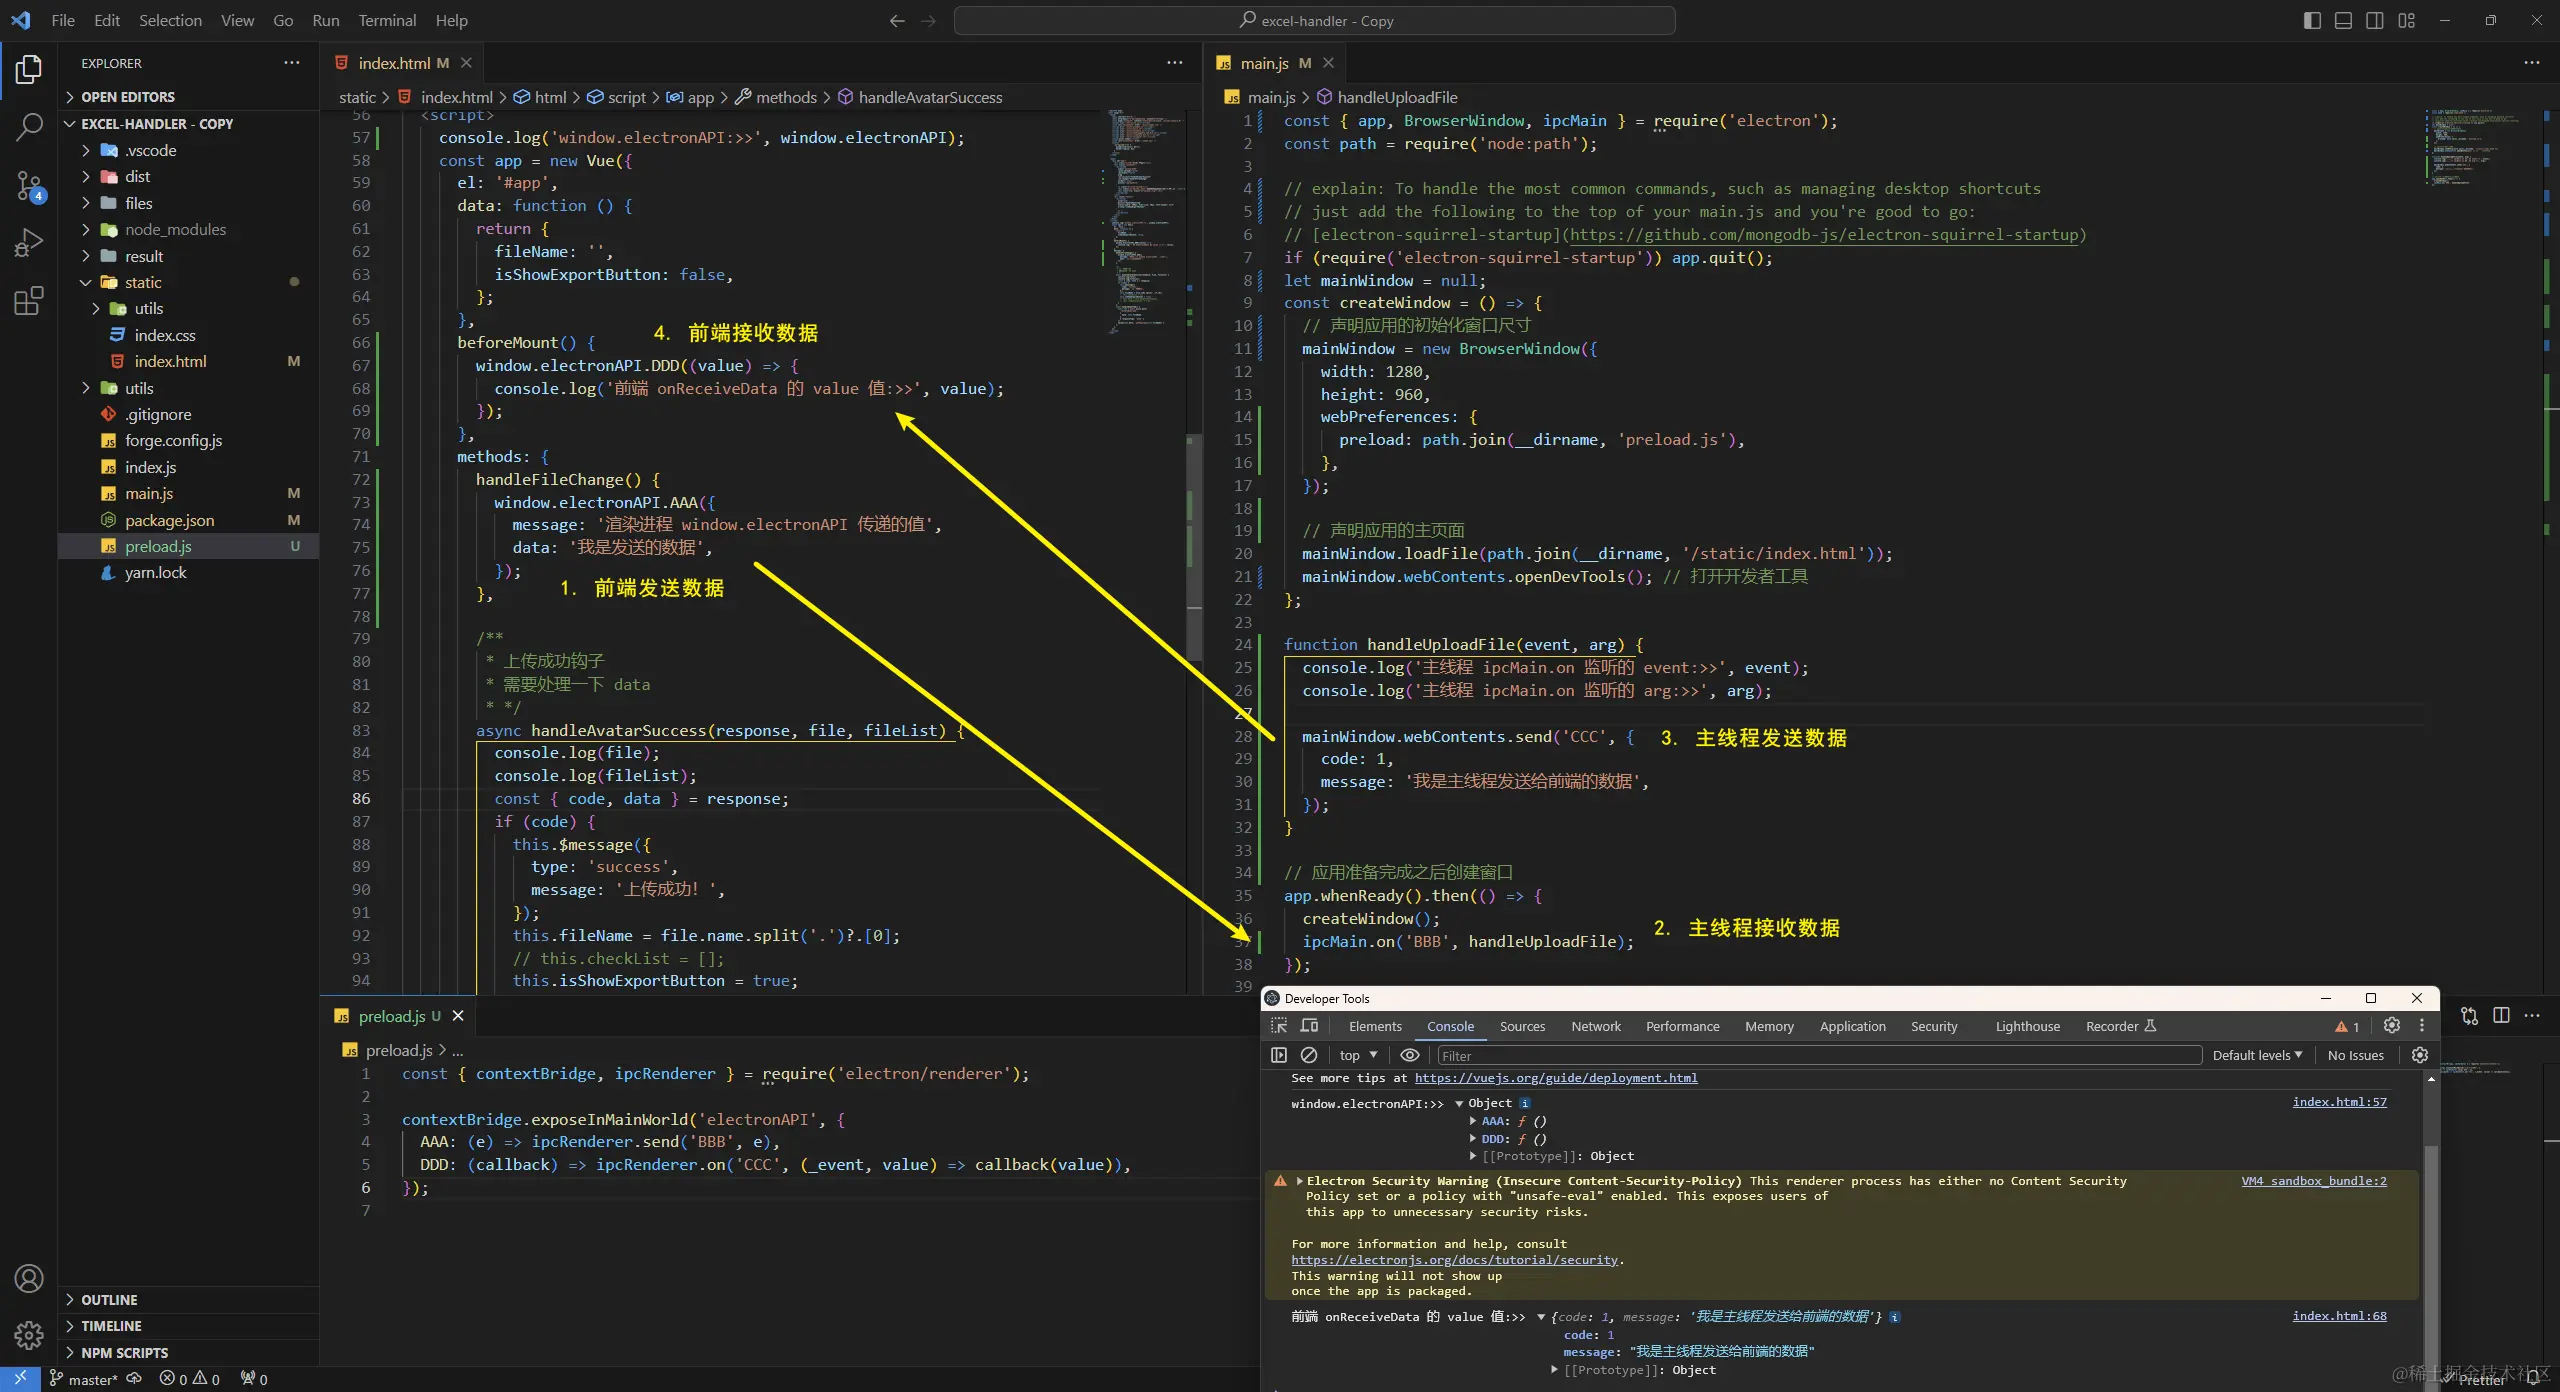Image resolution: width=2560 pixels, height=1392 pixels.
Task: Switch to the Lighthouse tab in DevTools
Action: coord(2027,1026)
